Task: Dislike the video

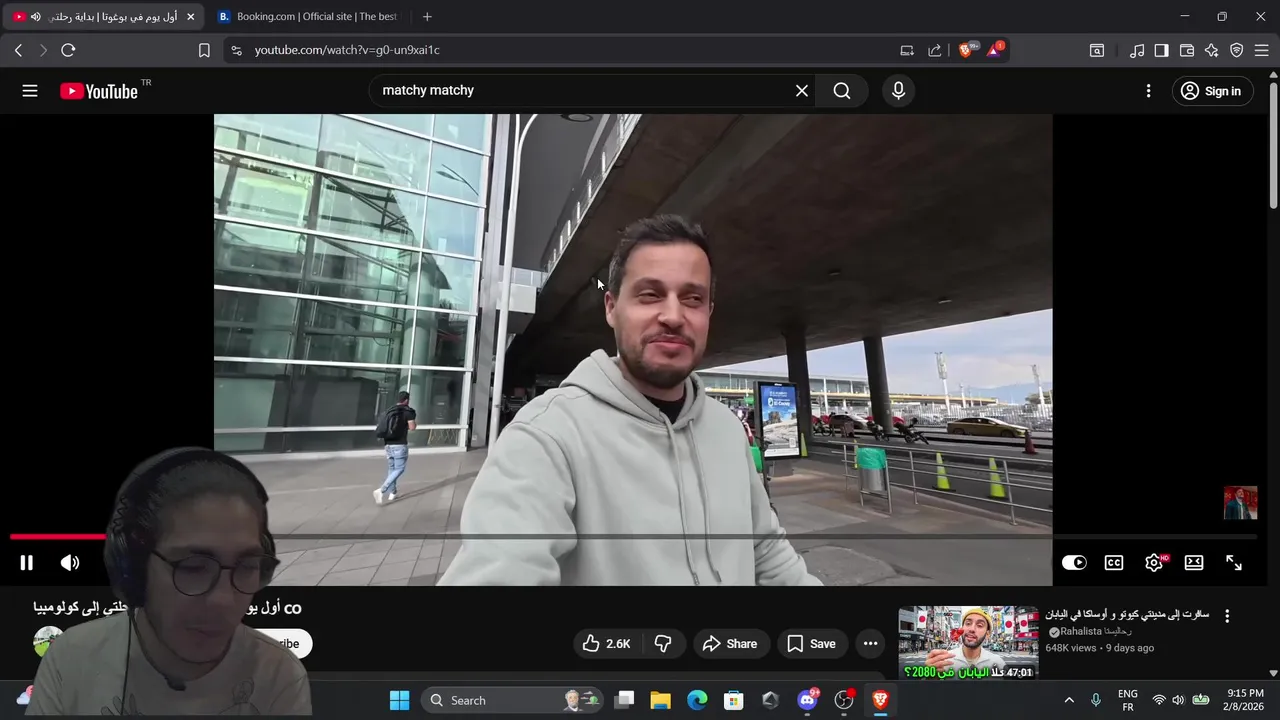Action: pyautogui.click(x=663, y=644)
